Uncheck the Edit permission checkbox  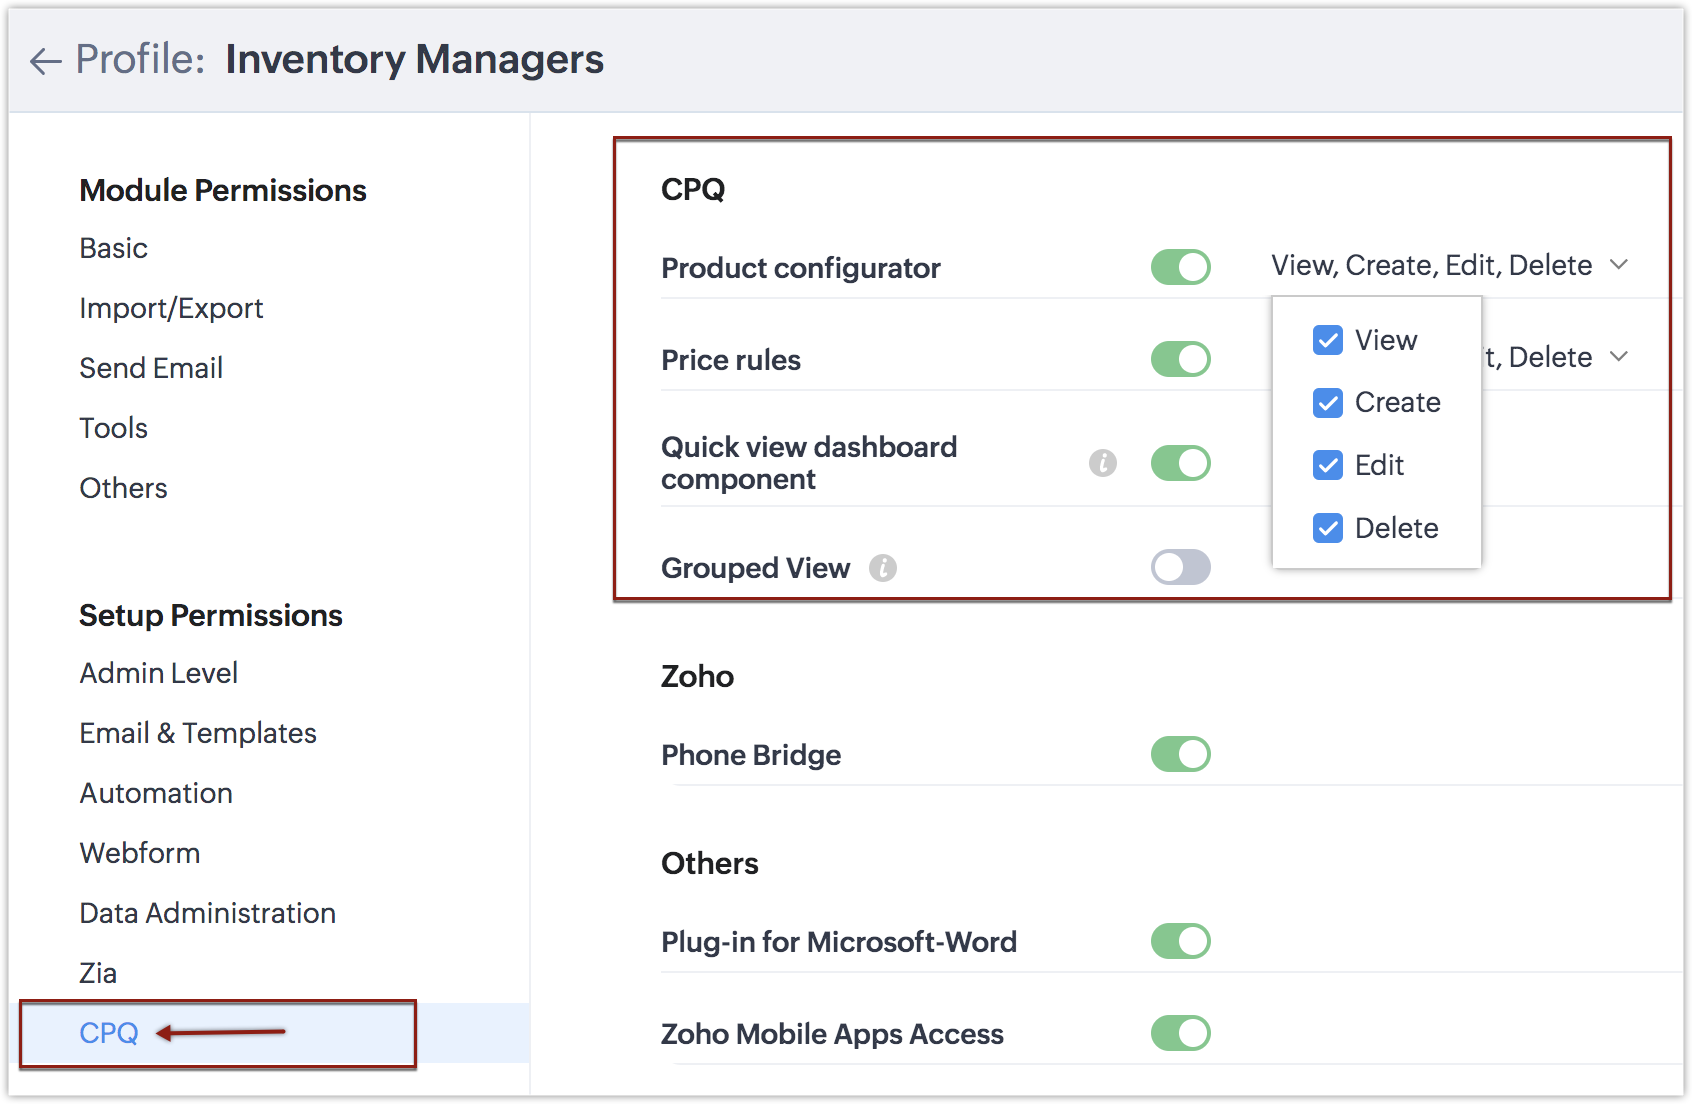[1327, 465]
